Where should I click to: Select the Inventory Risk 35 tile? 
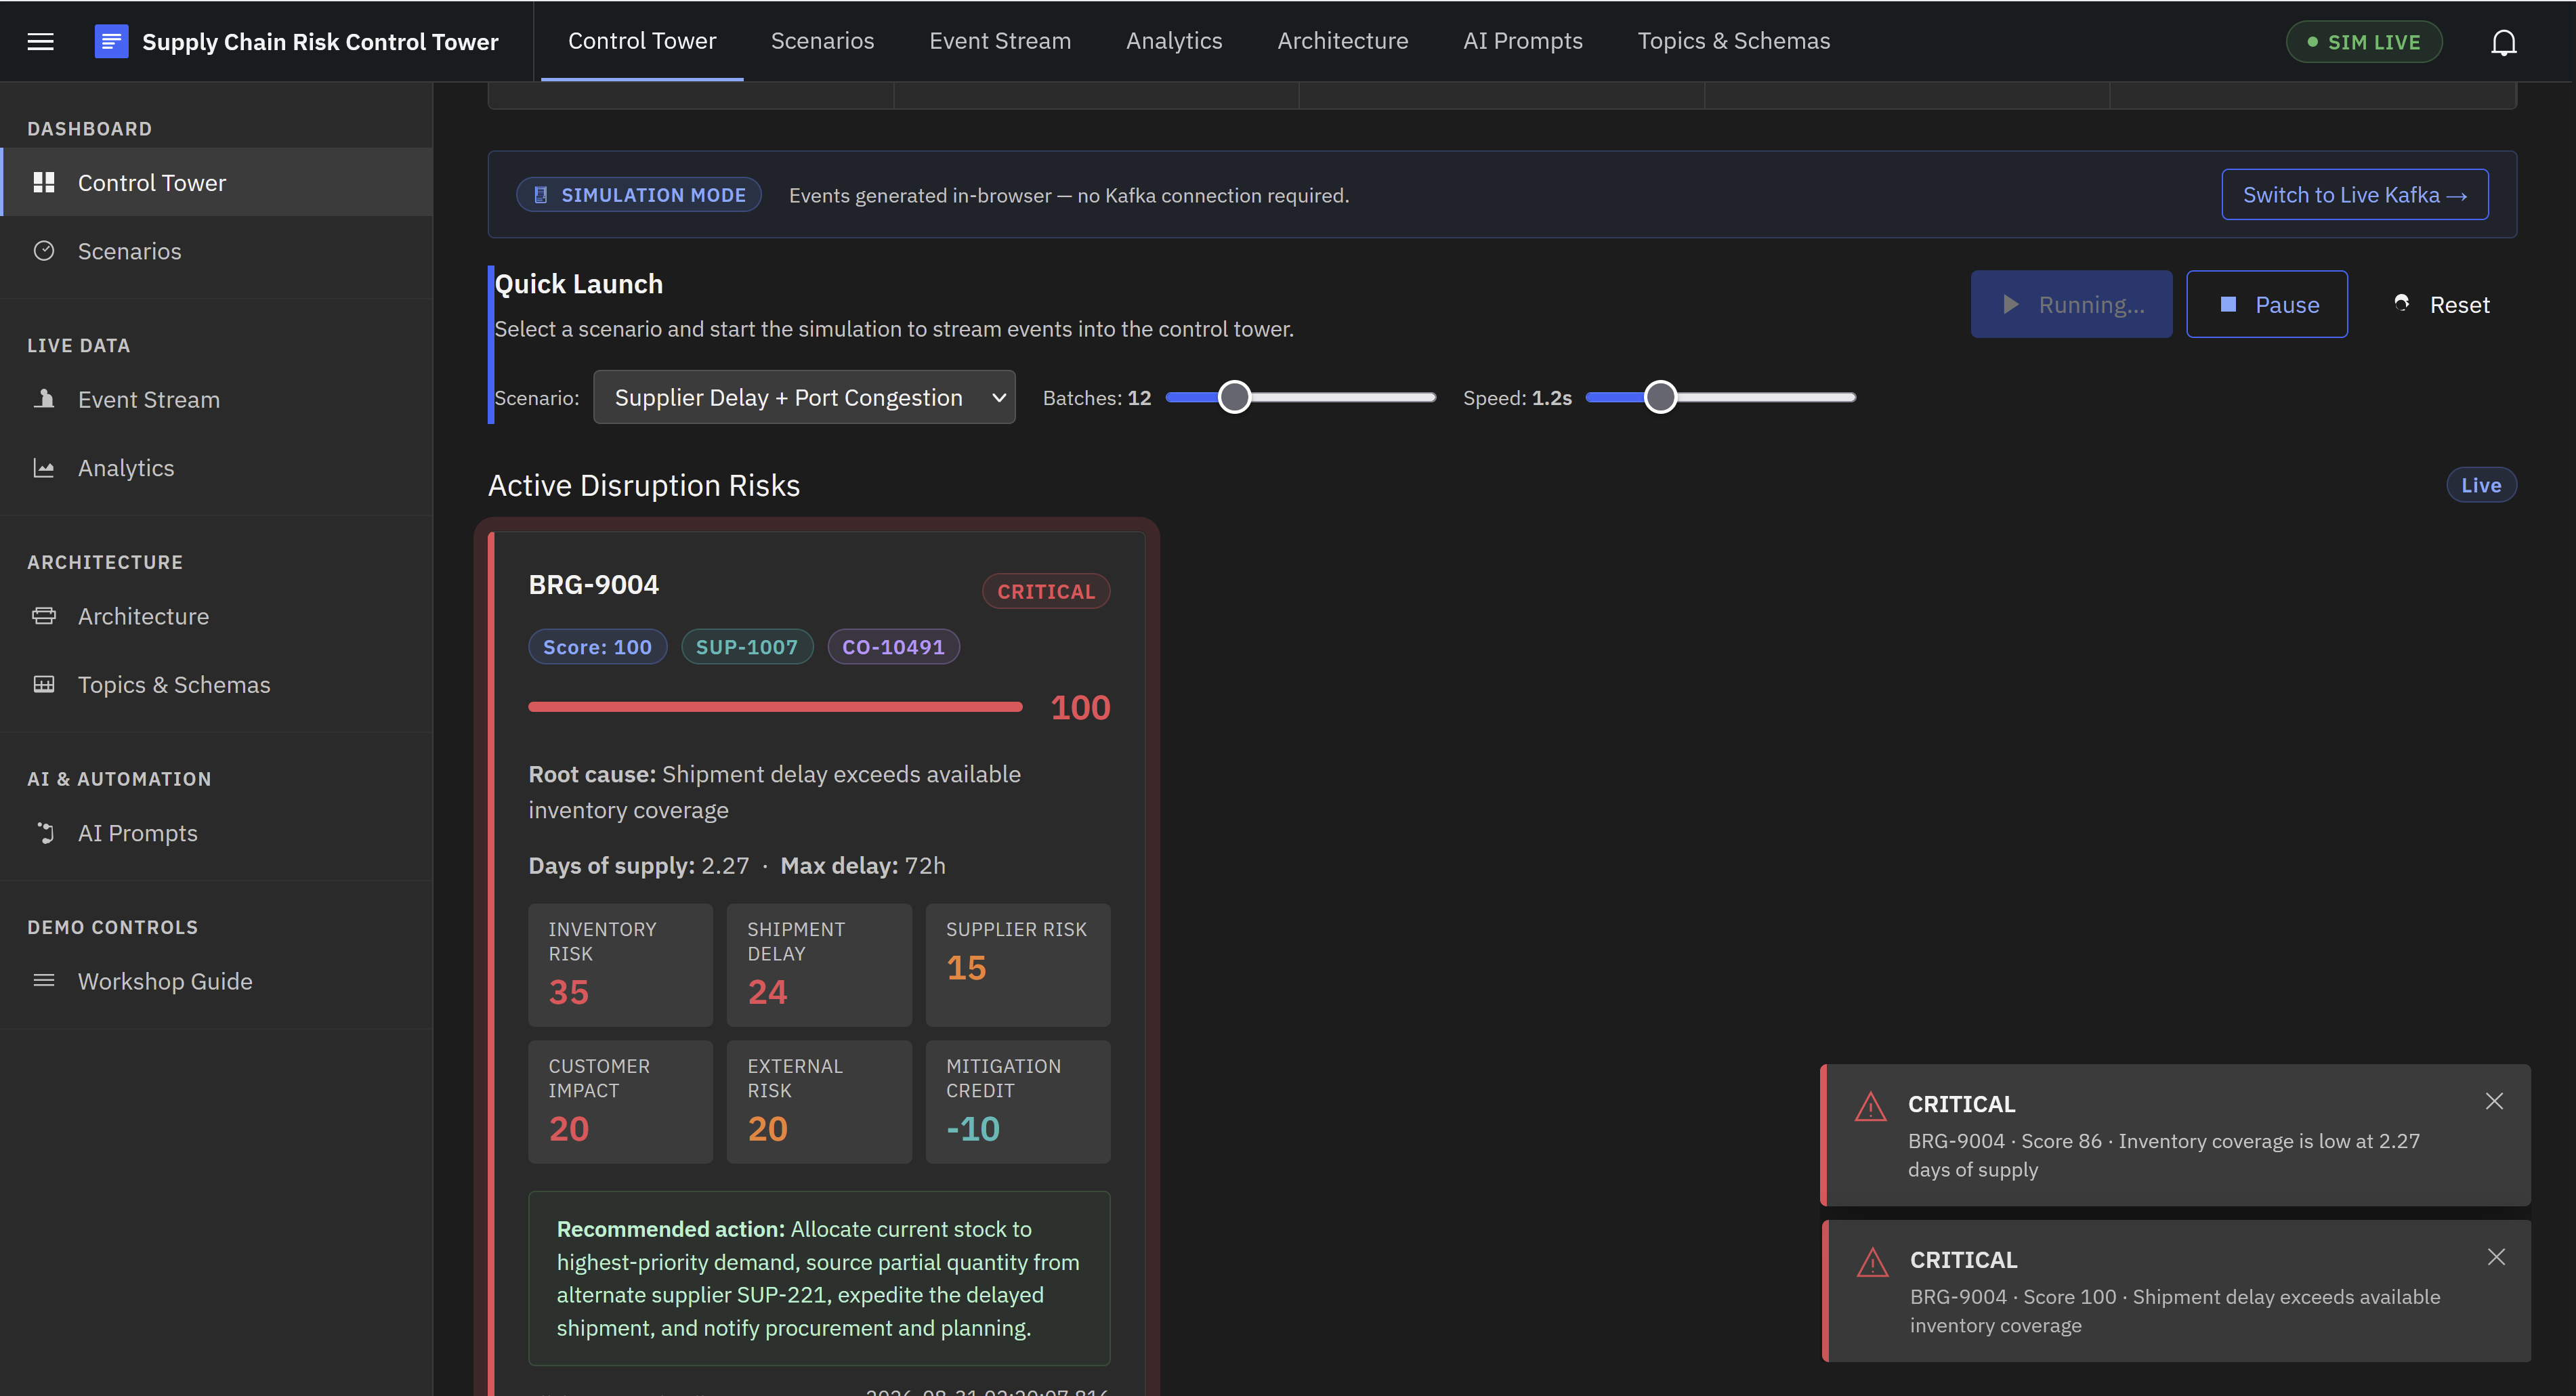click(620, 965)
